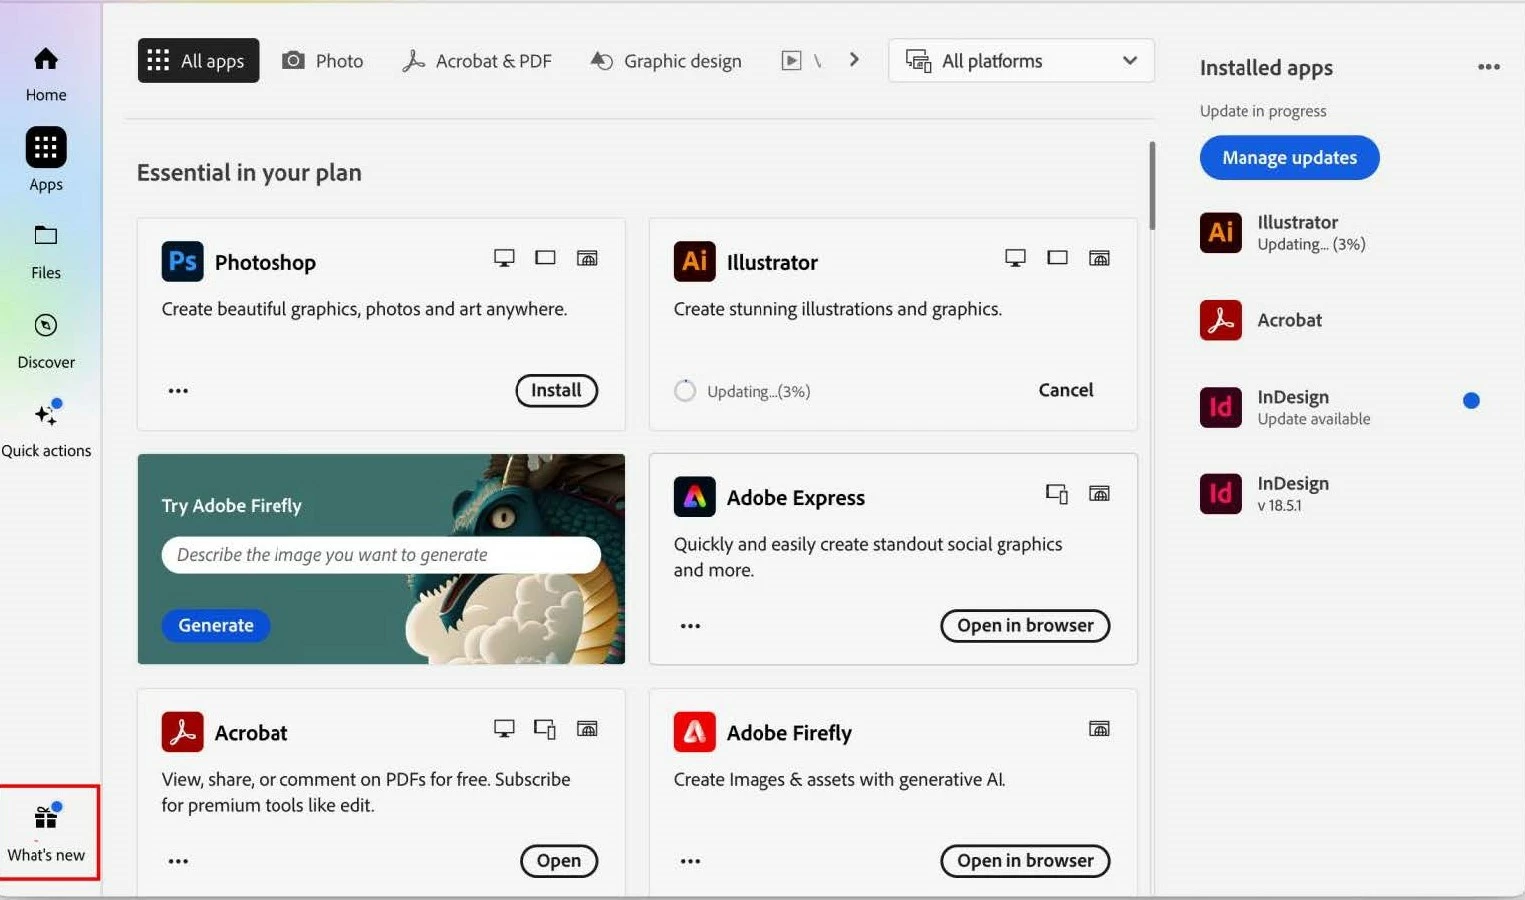Go to Home in the sidebar
Screen dimensions: 1525x900
[x=46, y=73]
